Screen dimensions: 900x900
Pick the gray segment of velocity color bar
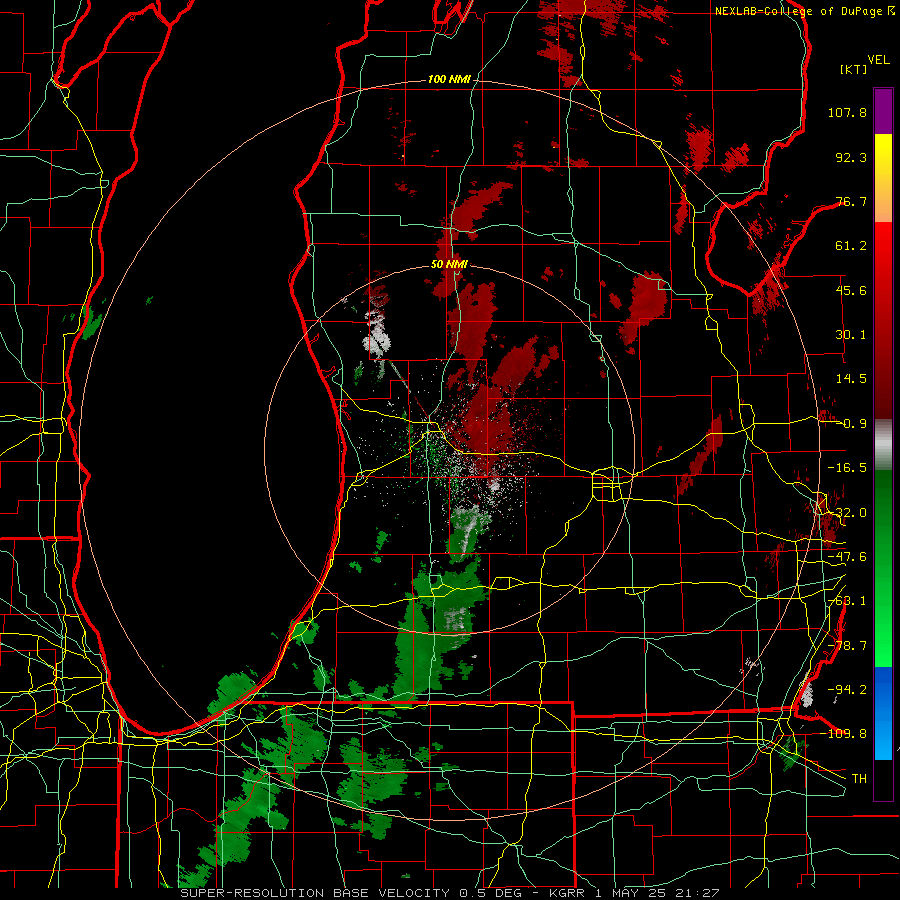(883, 445)
